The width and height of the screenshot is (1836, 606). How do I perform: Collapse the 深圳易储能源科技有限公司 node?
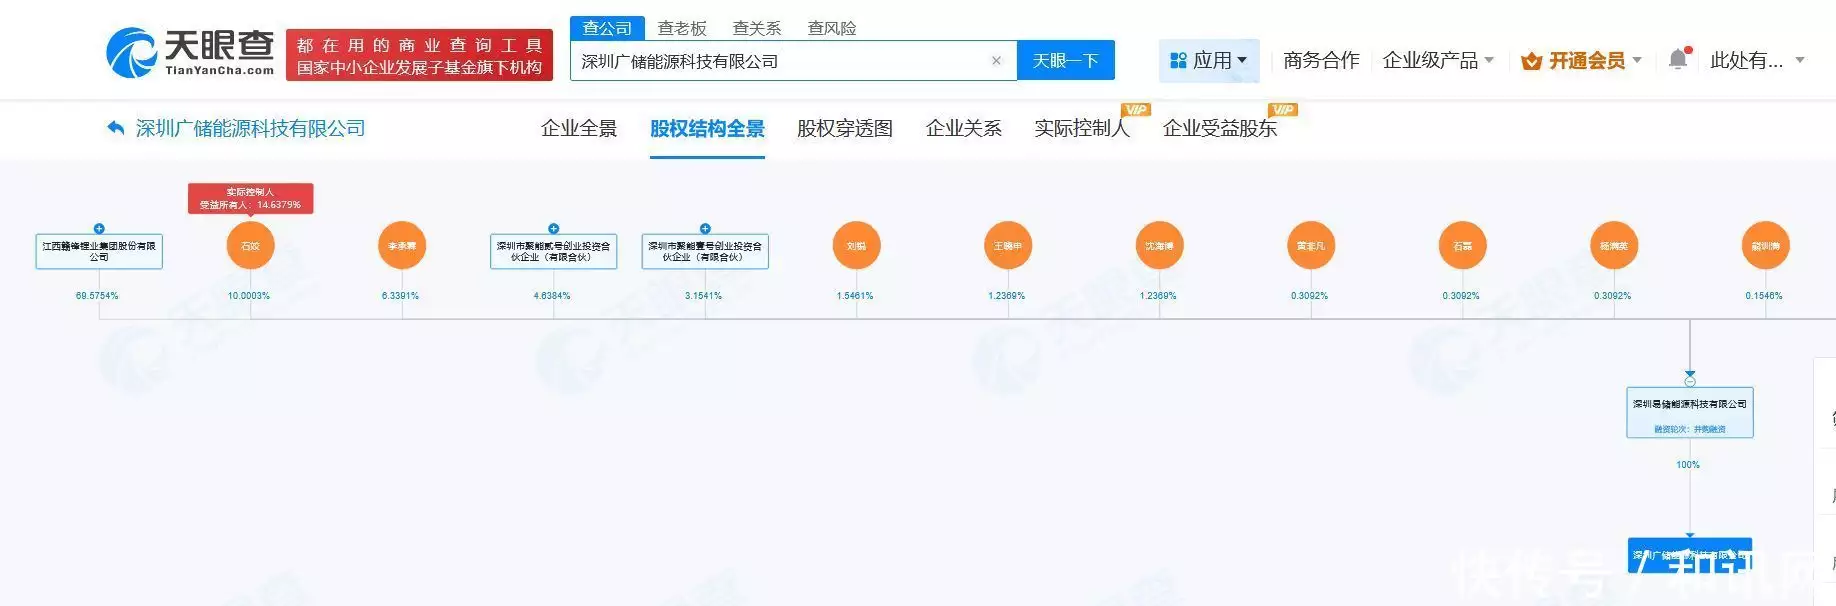click(1690, 381)
